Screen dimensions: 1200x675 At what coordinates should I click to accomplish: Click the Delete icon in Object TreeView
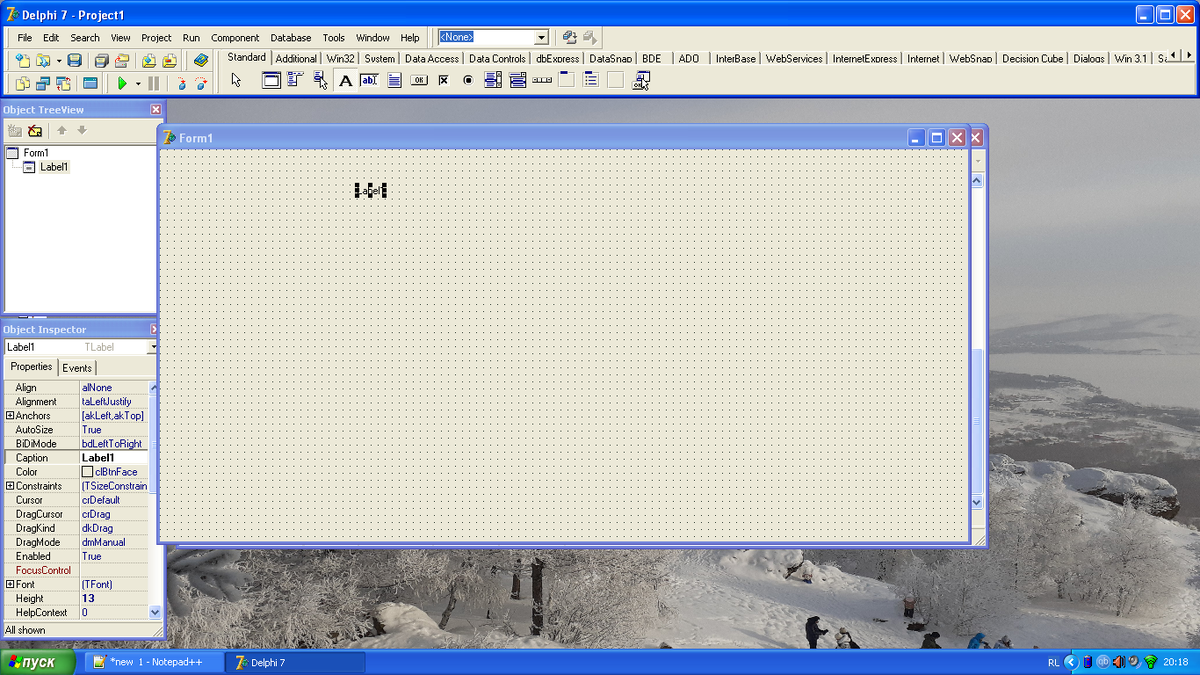tap(35, 130)
